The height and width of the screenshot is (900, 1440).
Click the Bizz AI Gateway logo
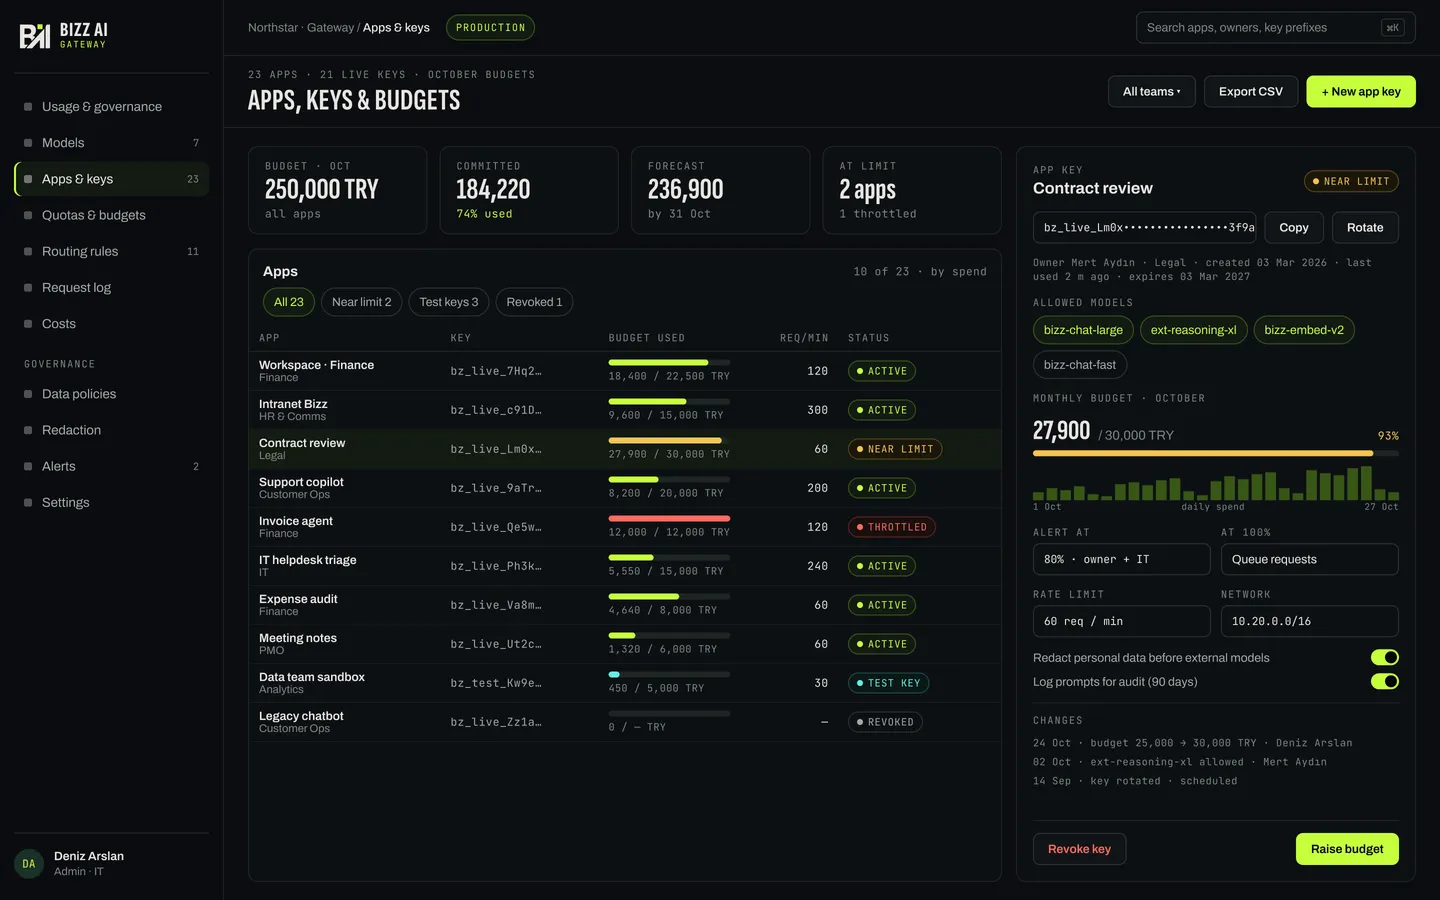point(64,36)
